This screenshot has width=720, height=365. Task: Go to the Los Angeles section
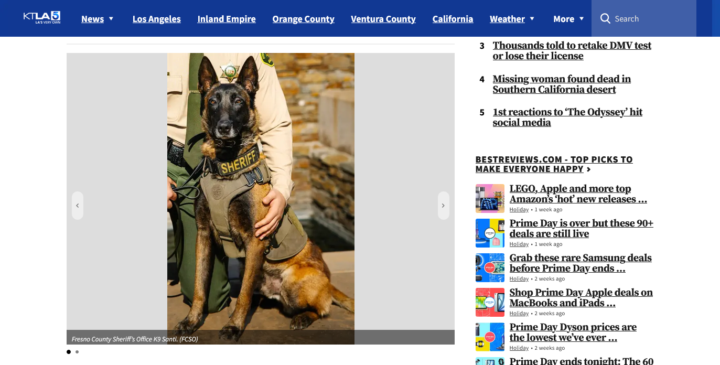pos(157,19)
